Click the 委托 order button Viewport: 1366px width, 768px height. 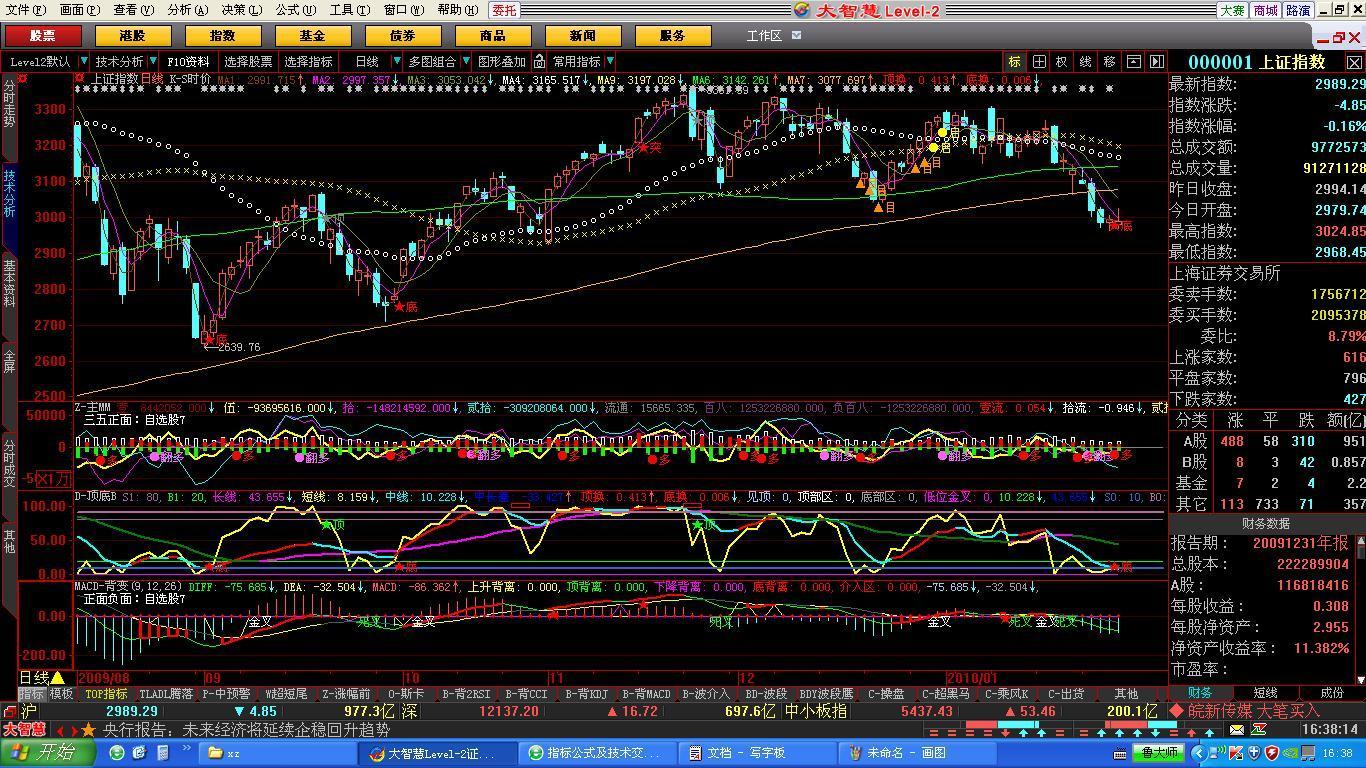click(x=505, y=10)
